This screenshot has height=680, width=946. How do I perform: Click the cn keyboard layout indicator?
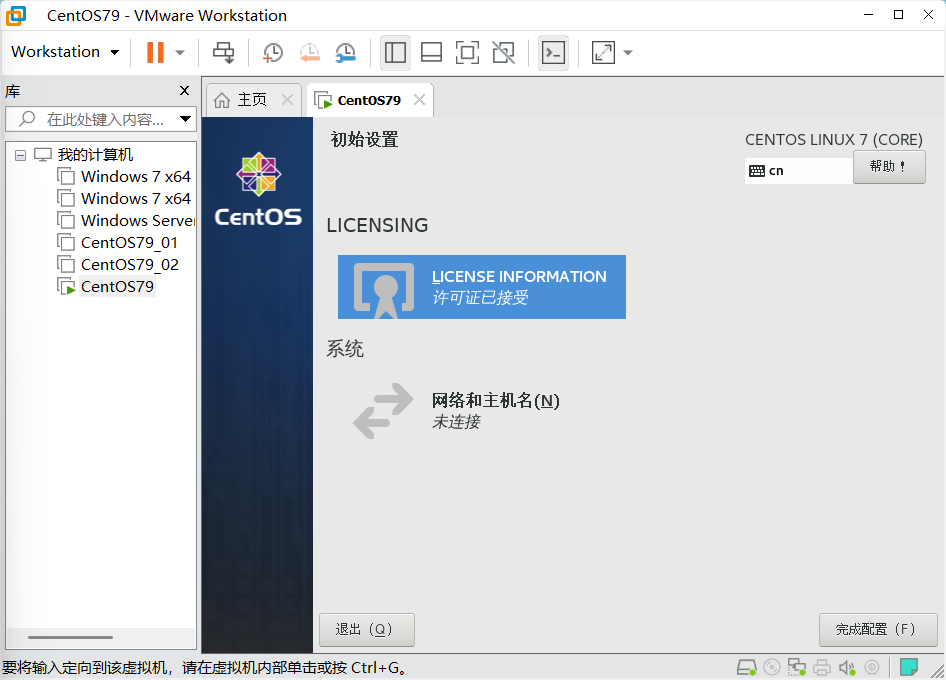(x=798, y=171)
